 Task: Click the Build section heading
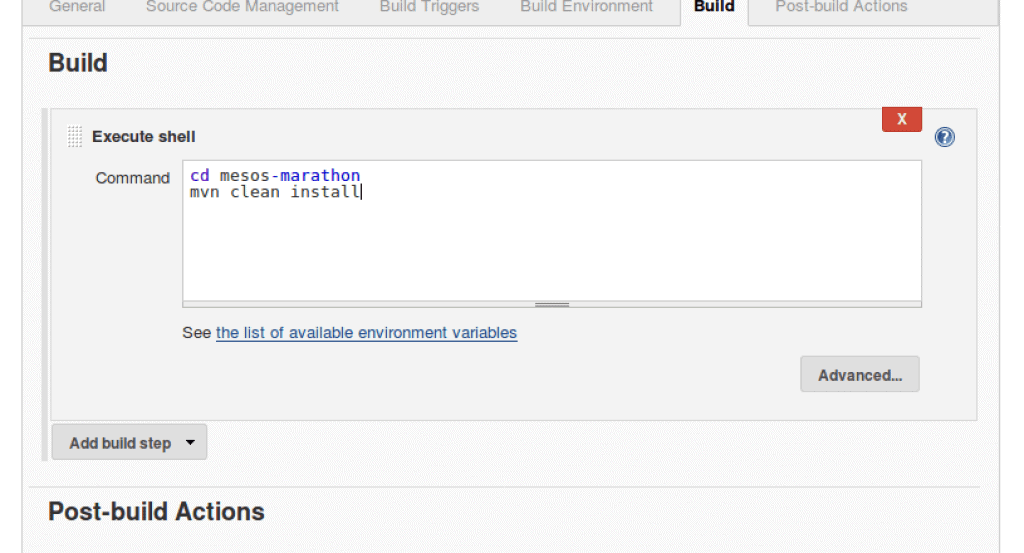pyautogui.click(x=78, y=63)
